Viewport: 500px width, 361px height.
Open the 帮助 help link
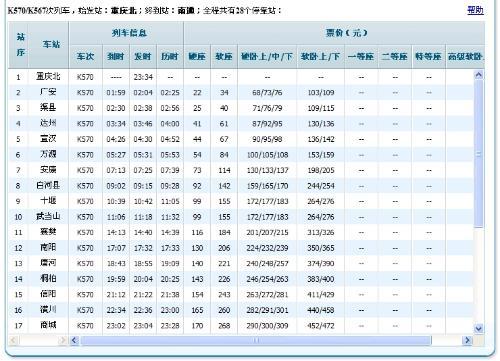tap(475, 10)
